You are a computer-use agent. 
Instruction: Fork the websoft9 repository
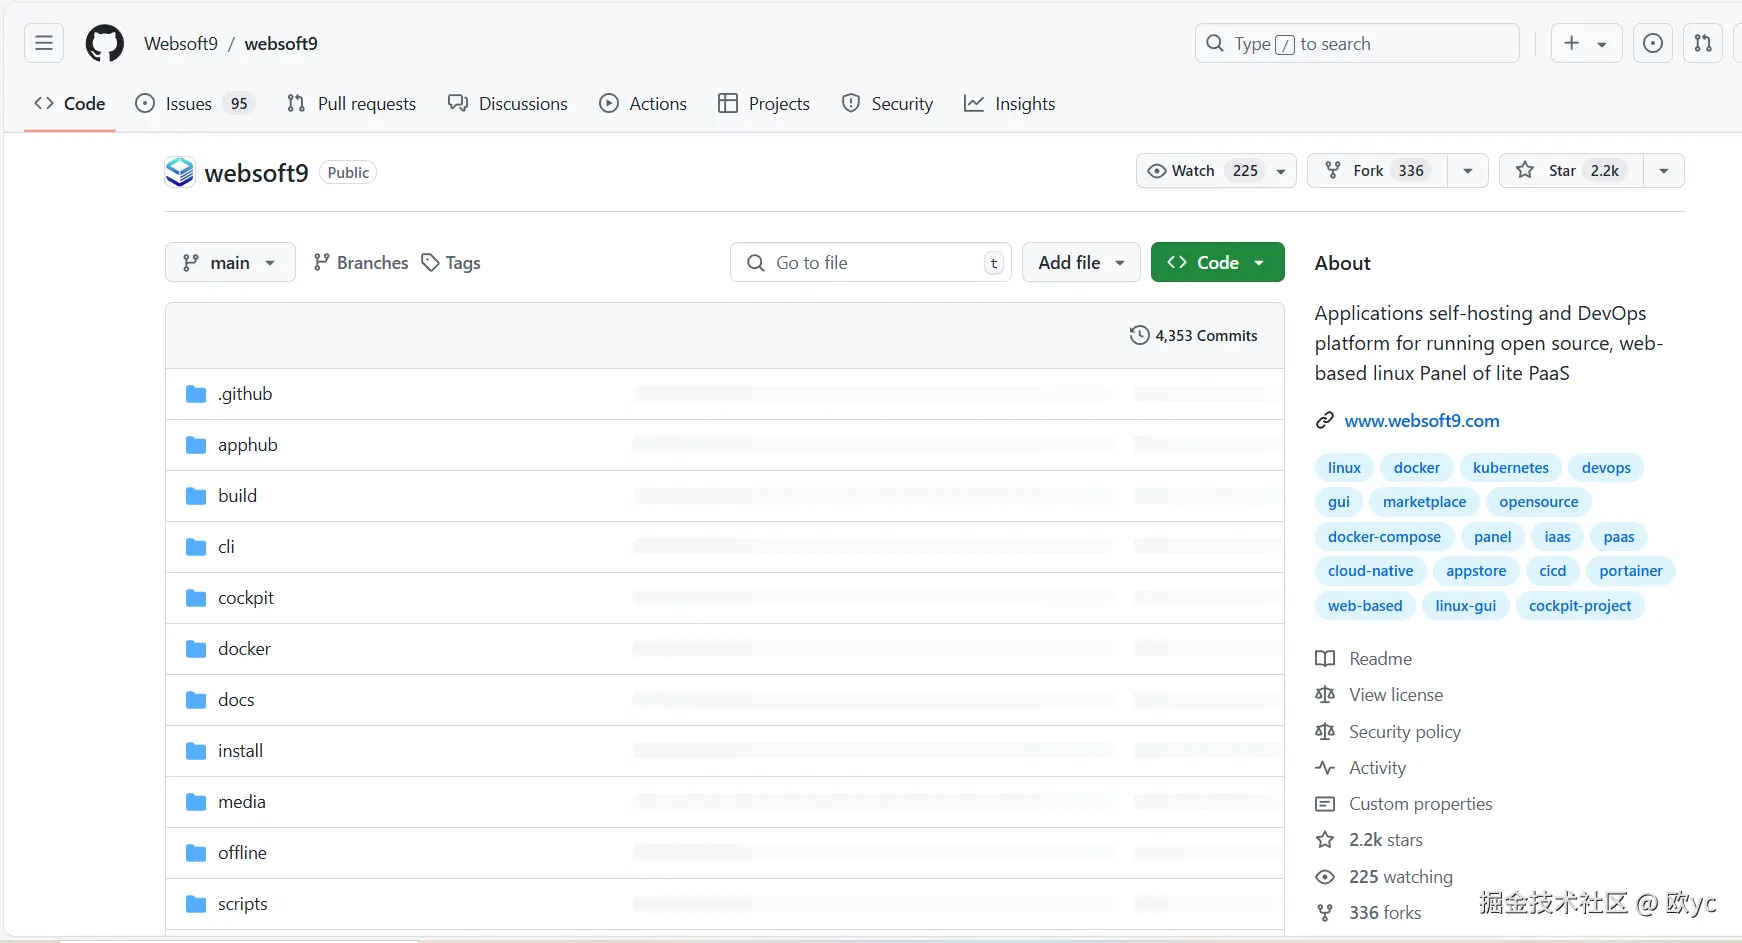1377,171
